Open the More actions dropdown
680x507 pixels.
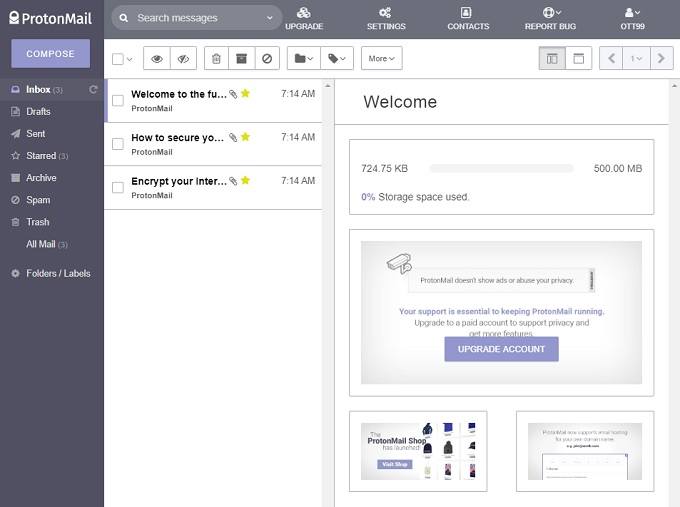point(382,58)
